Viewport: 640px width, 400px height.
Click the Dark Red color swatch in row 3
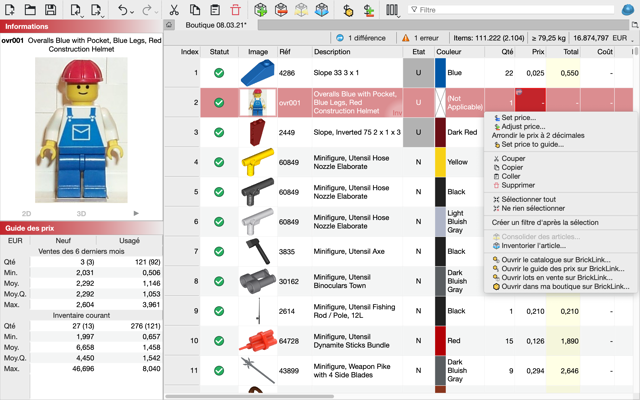440,132
